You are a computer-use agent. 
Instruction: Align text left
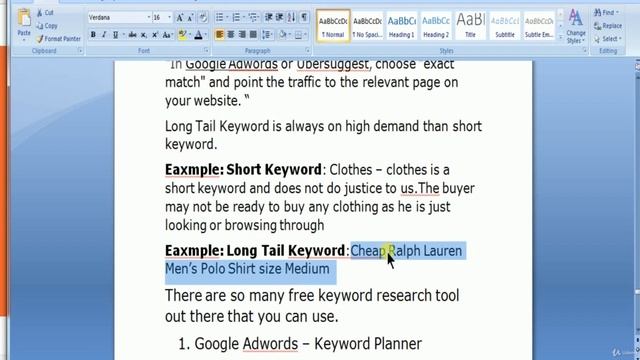point(220,35)
